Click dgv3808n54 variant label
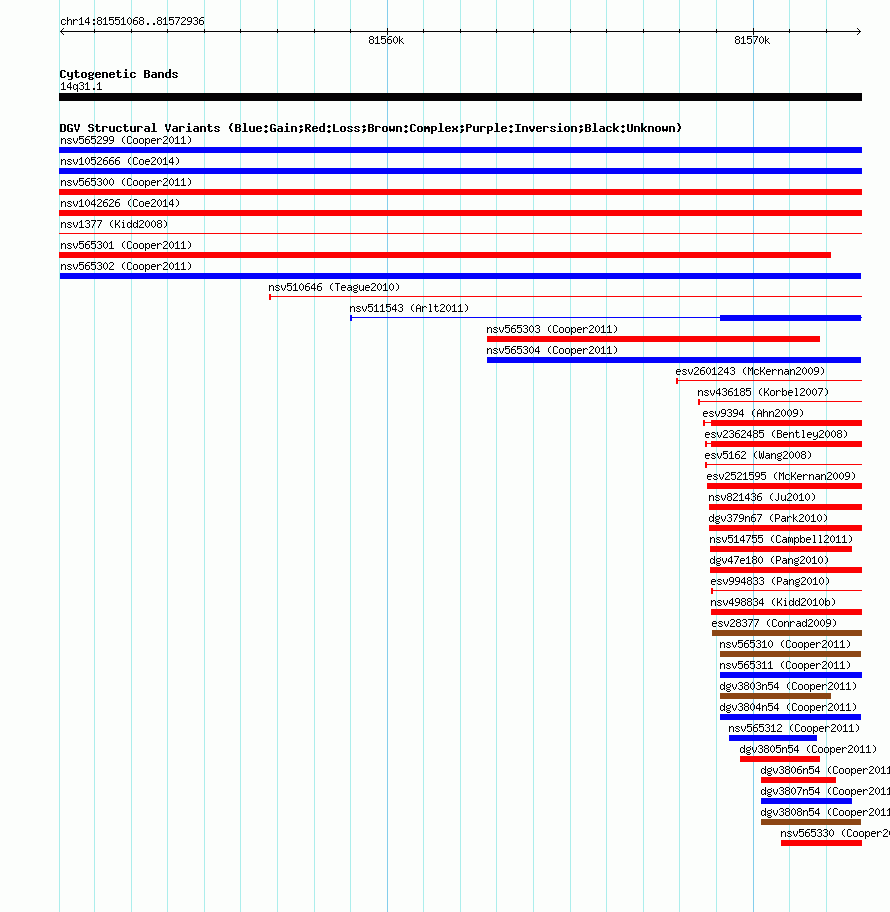The image size is (890, 912). click(825, 812)
